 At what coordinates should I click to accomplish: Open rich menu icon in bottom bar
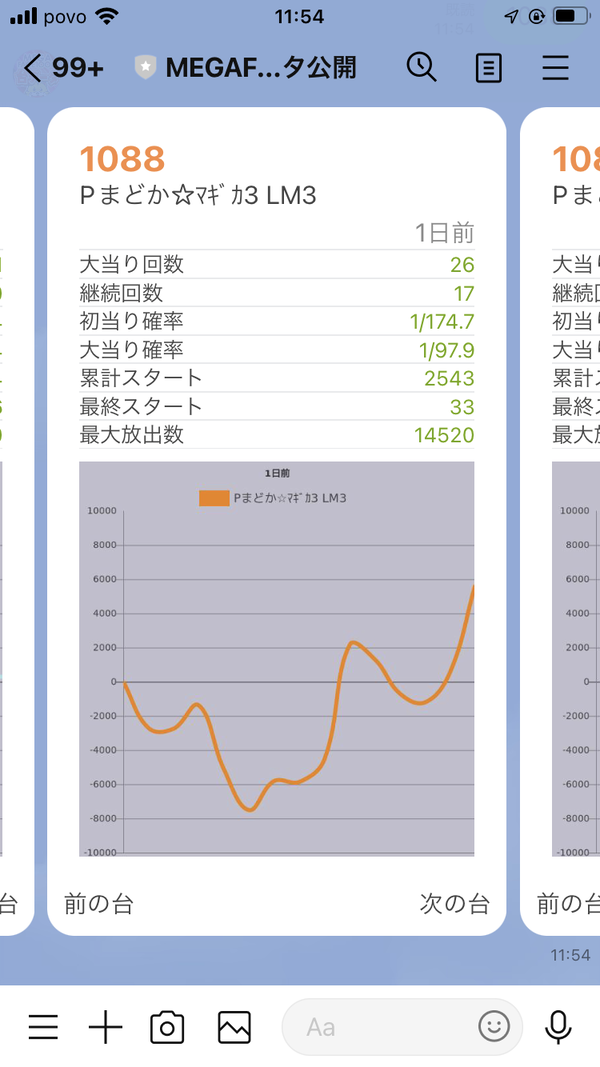[x=43, y=1026]
